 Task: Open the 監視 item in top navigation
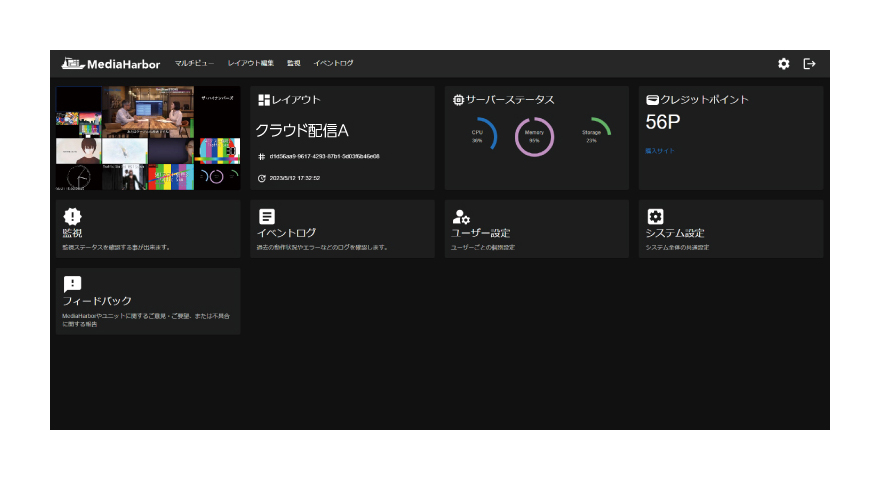click(294, 63)
